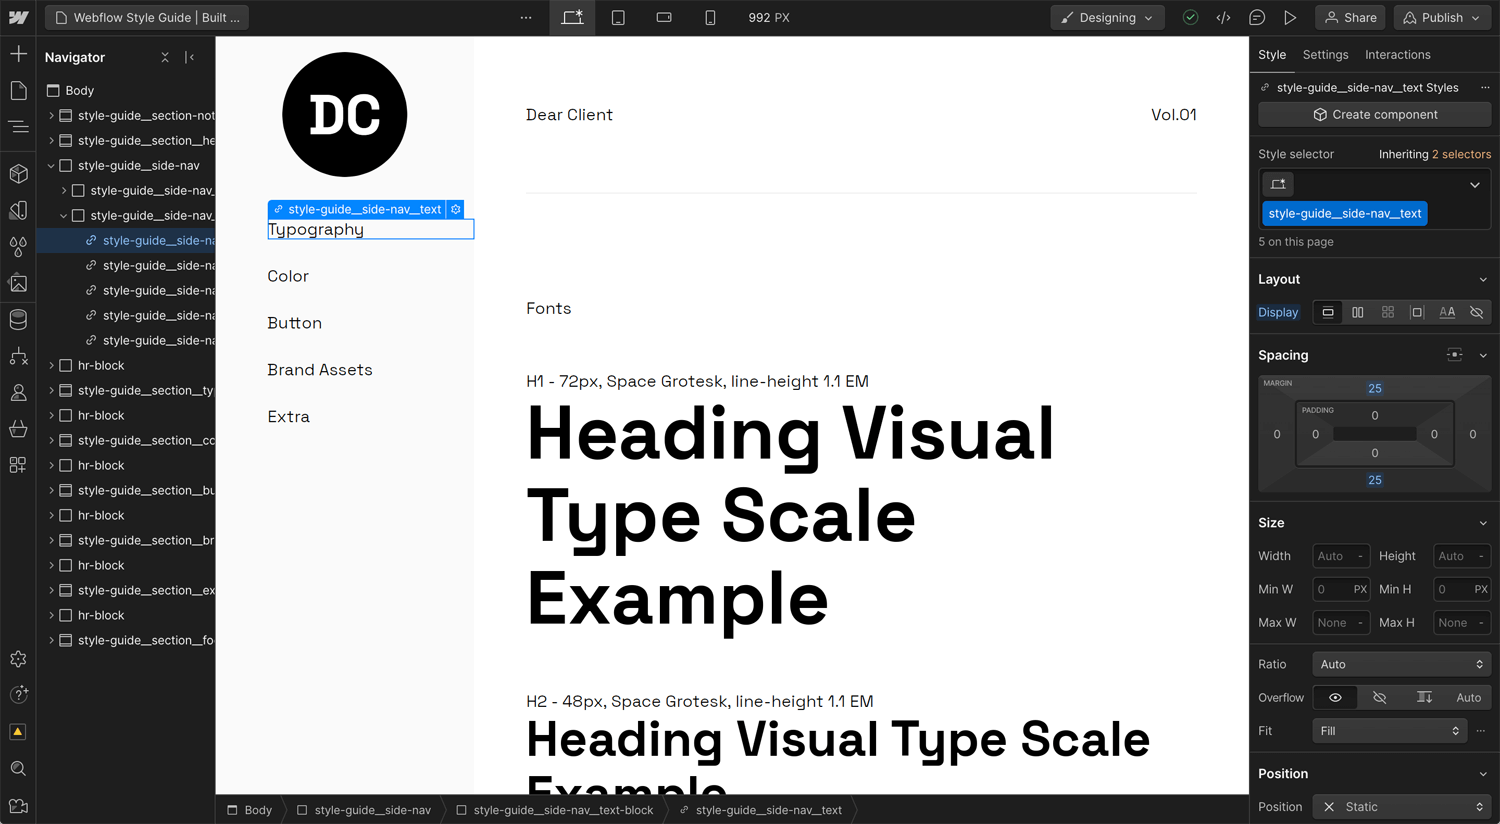The width and height of the screenshot is (1500, 824).
Task: Click the Brand Assets nav link
Action: coord(320,370)
